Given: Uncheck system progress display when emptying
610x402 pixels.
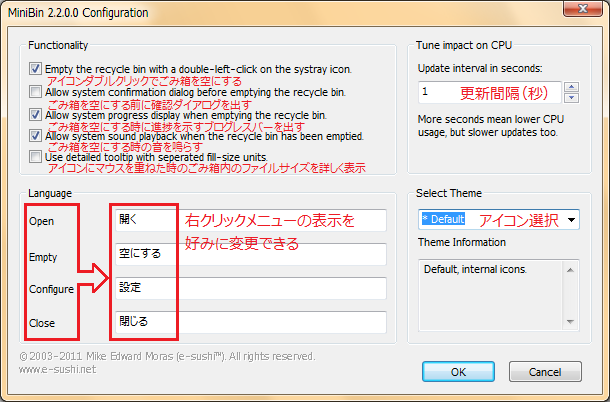Looking at the screenshot, I should pos(35,114).
